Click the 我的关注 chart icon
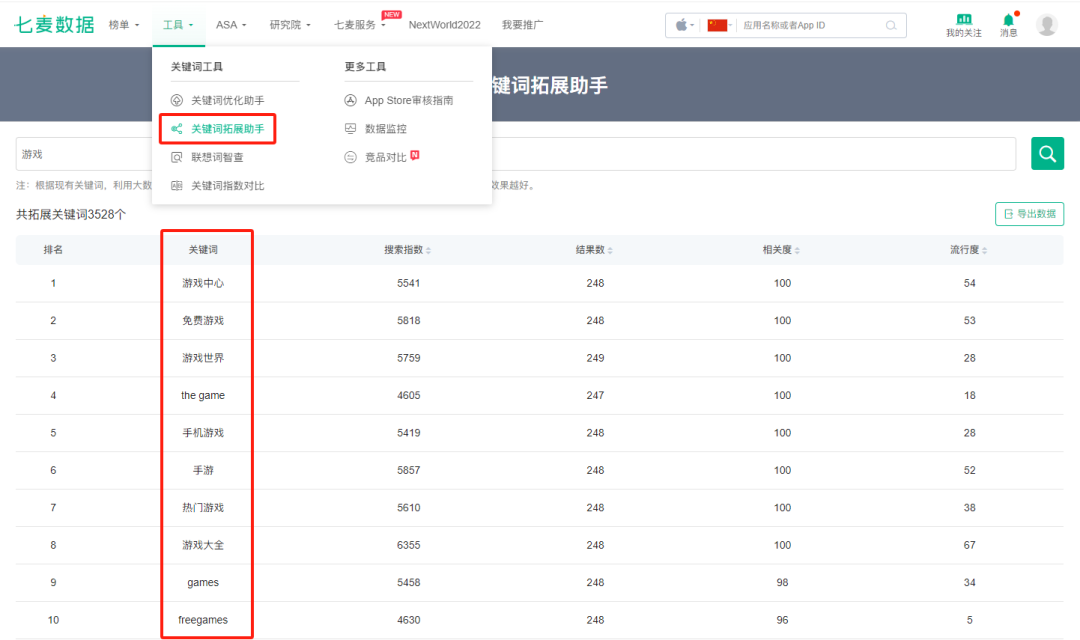The image size is (1080, 640). click(964, 19)
